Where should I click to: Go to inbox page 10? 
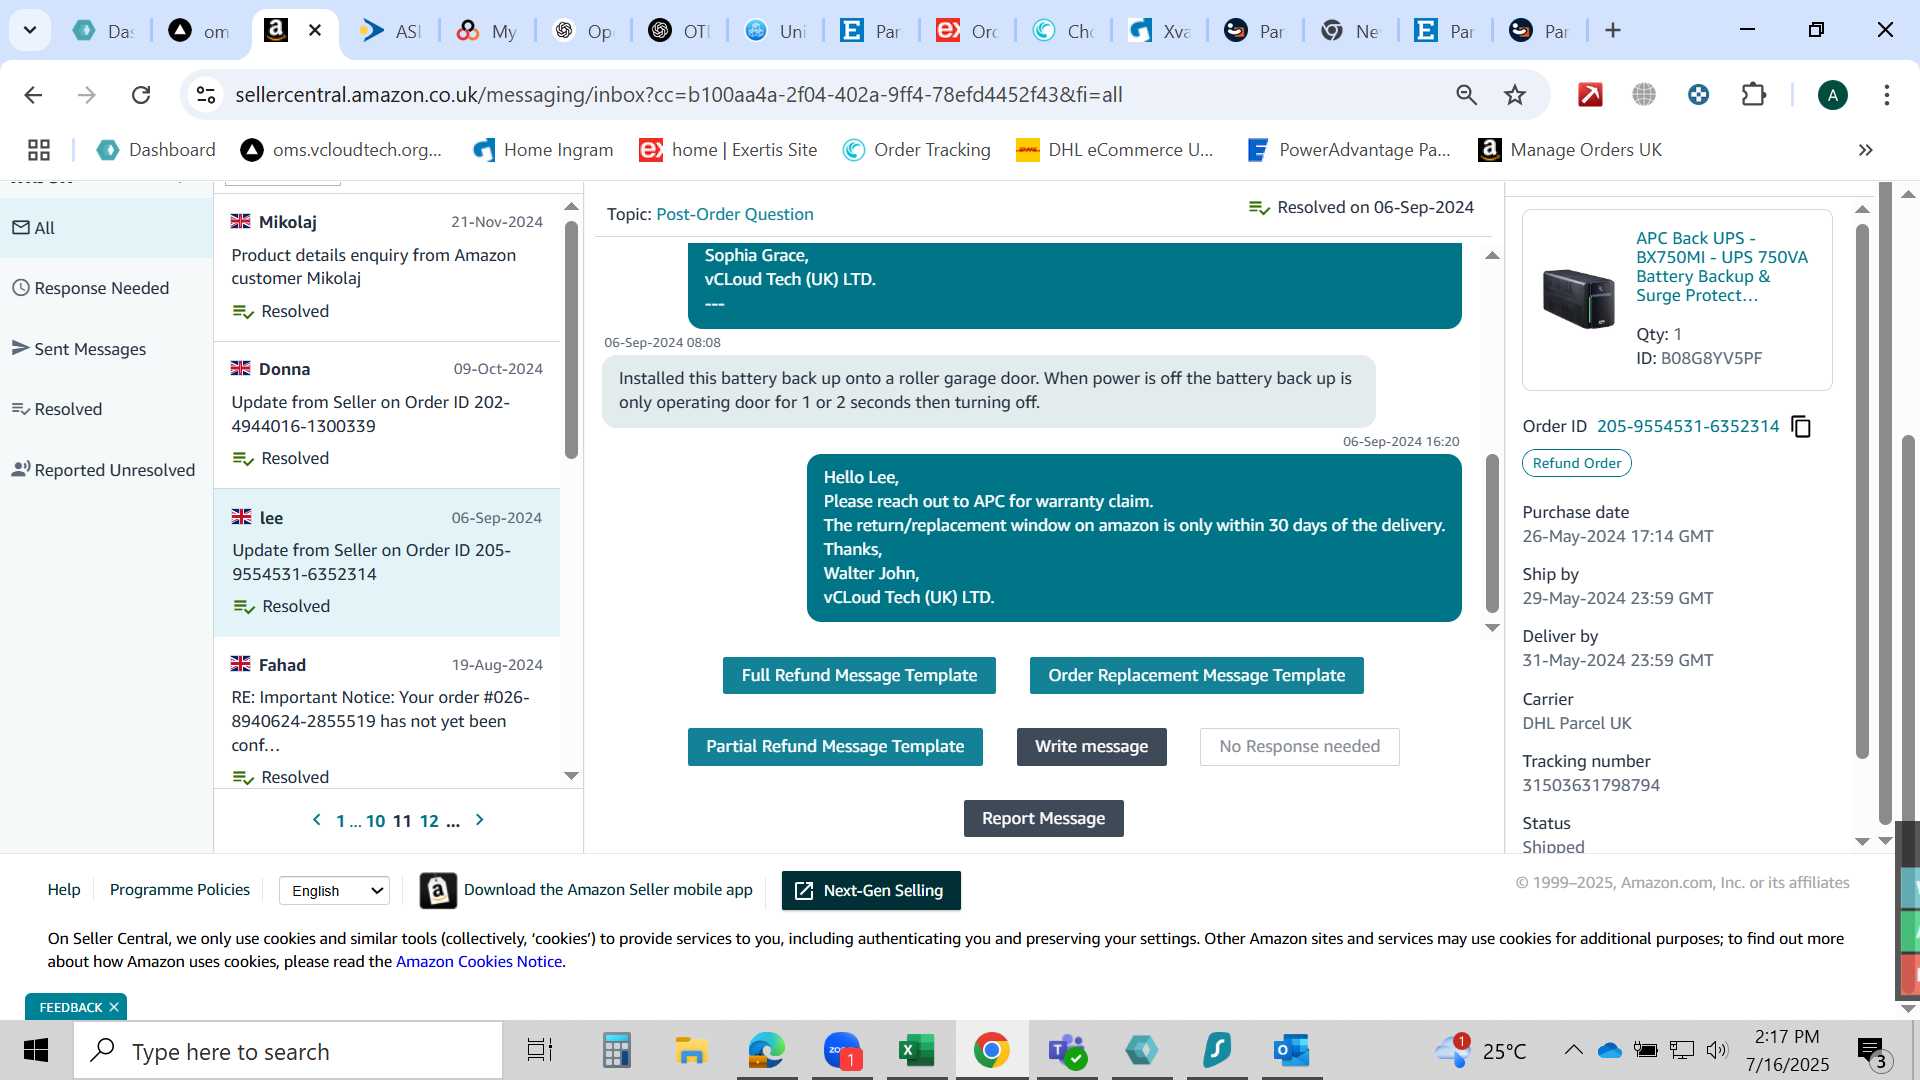(375, 821)
